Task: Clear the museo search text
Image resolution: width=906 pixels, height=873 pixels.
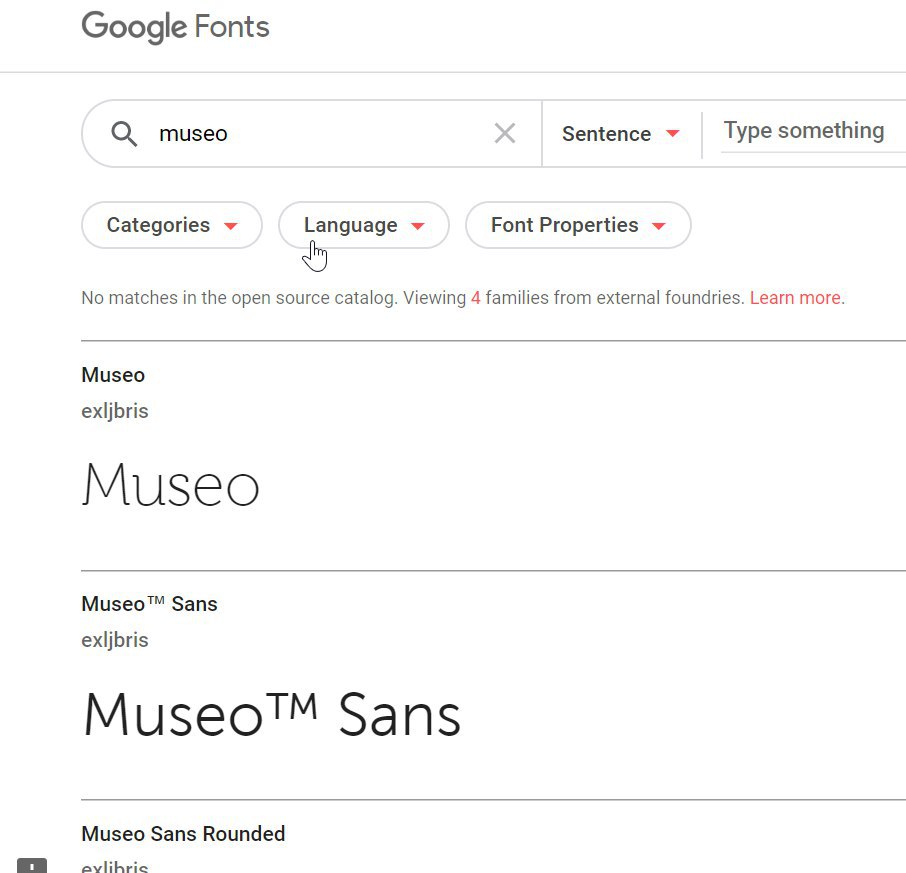Action: 504,133
